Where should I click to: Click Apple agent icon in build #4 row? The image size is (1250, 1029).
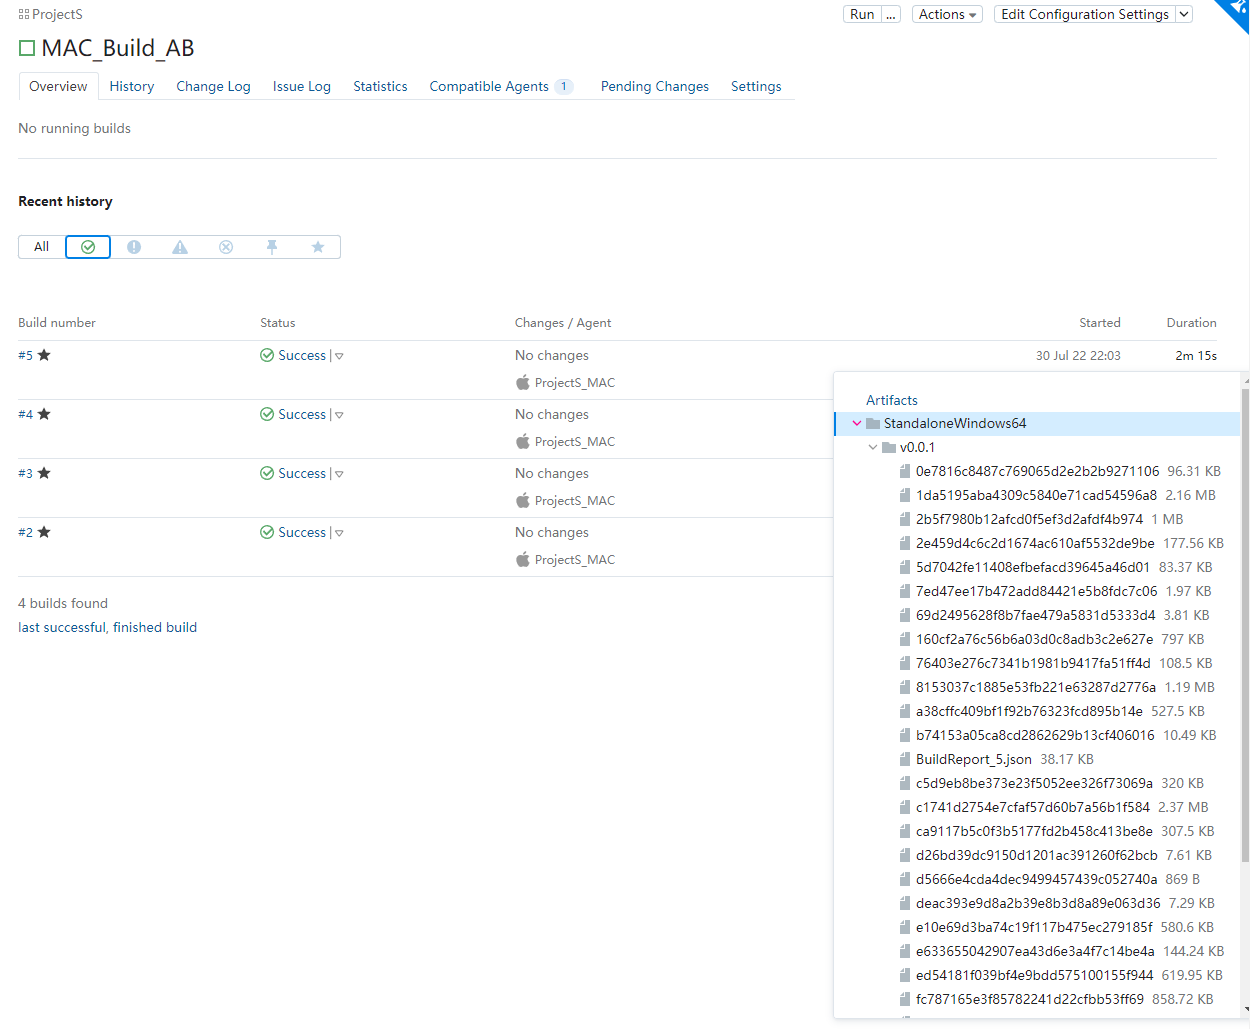(522, 441)
